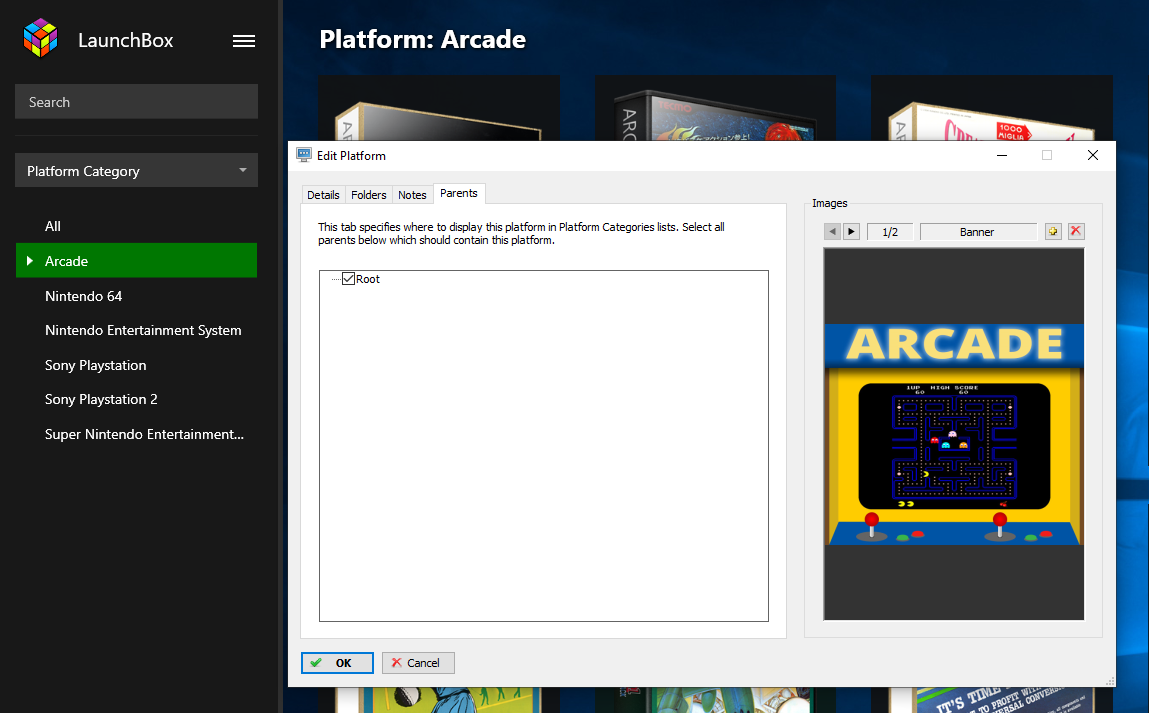Click the Platform: Arcade heading
This screenshot has height=713, width=1149.
[x=423, y=39]
